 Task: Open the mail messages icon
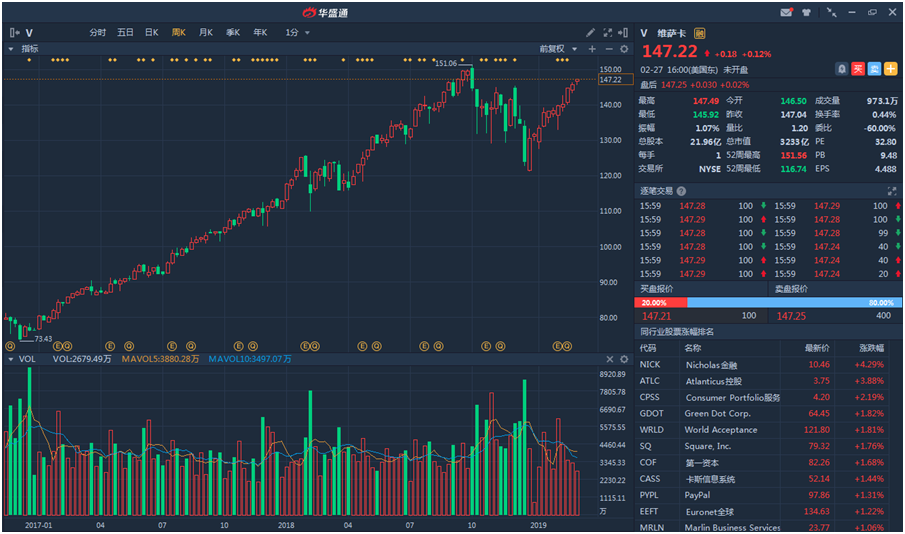click(786, 12)
